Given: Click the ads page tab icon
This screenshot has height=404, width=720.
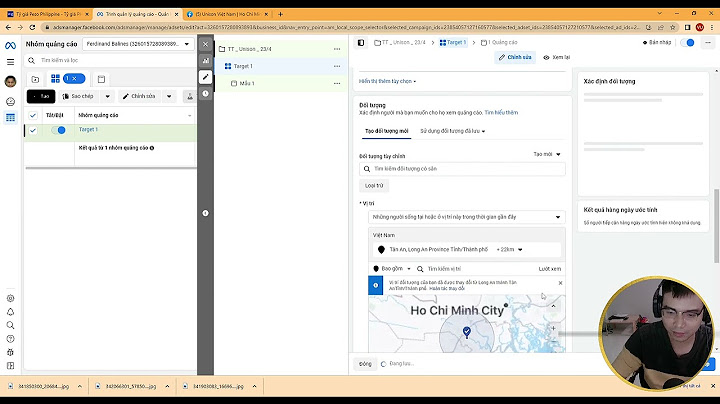Looking at the screenshot, I should tap(101, 79).
